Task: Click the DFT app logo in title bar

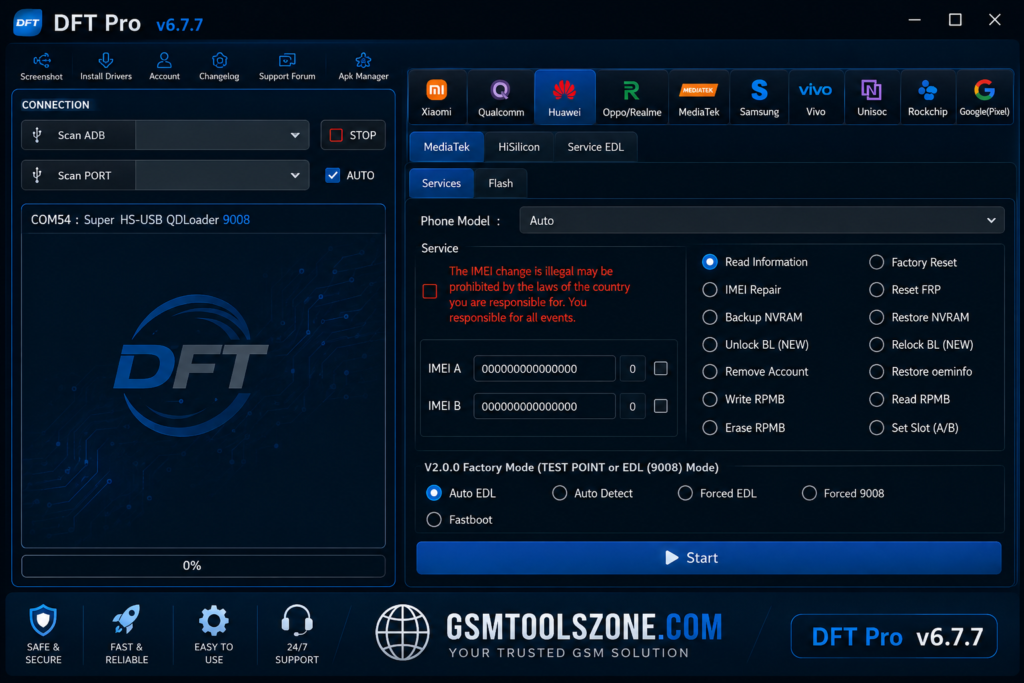Action: [x=27, y=23]
